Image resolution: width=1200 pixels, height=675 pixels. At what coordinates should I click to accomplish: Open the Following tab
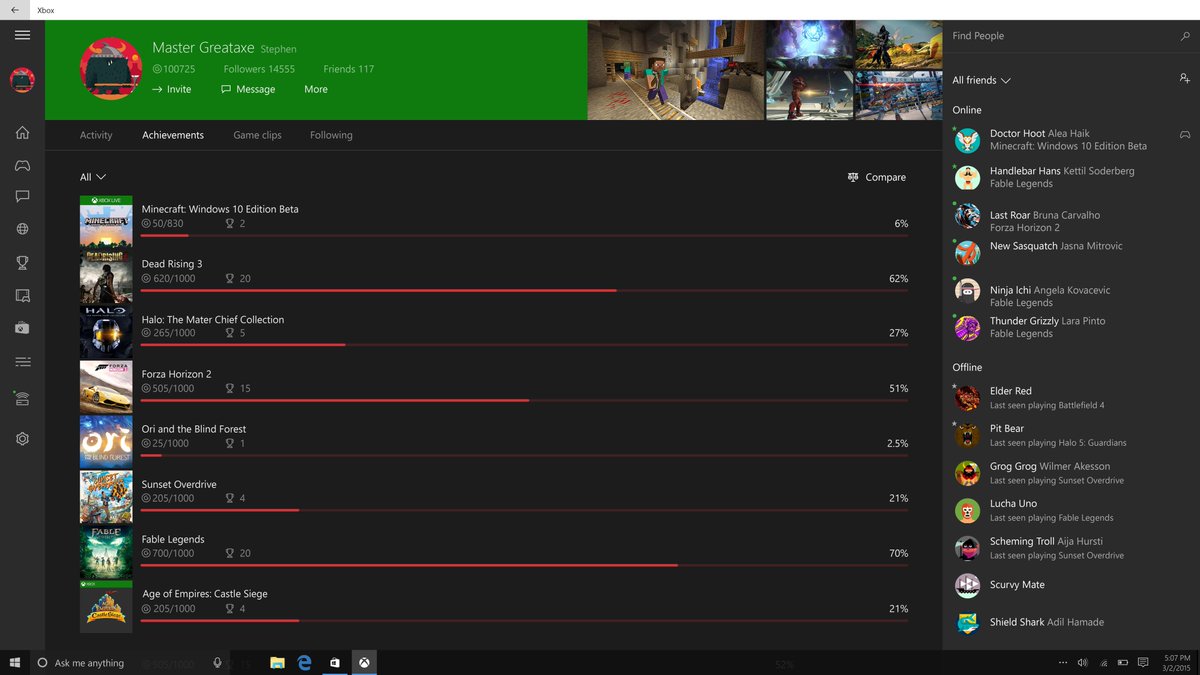331,135
